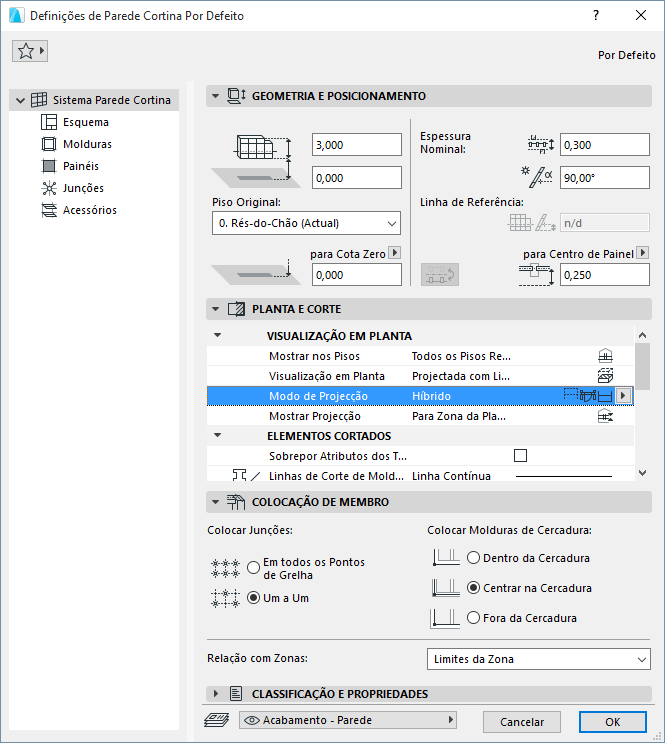Click the para Cota Zero value field
This screenshot has width=665, height=743.
pyautogui.click(x=356, y=275)
